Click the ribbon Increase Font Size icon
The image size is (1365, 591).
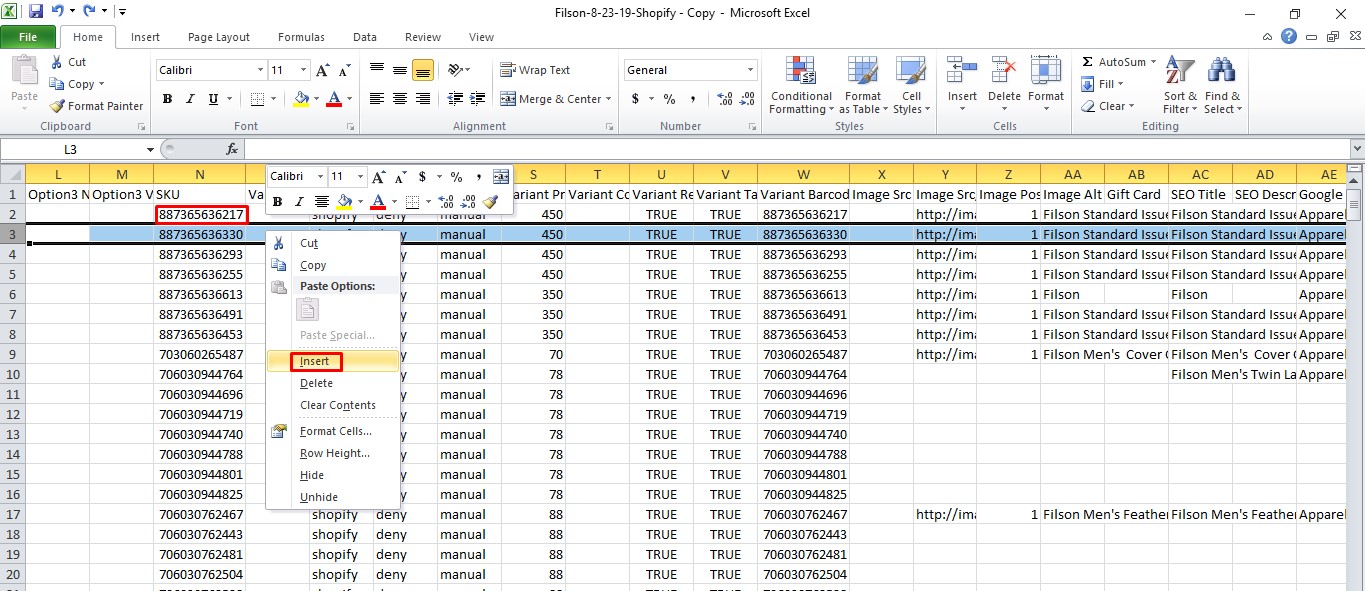tap(322, 70)
